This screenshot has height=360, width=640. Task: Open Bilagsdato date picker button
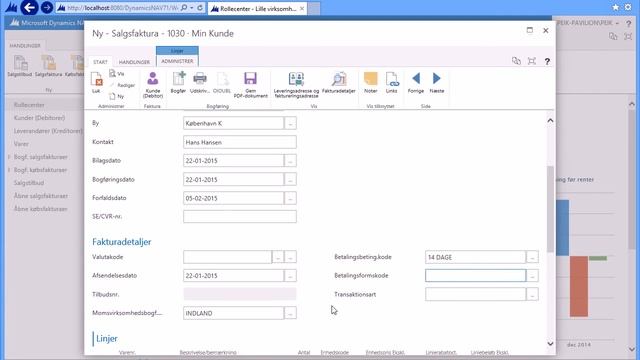290,161
